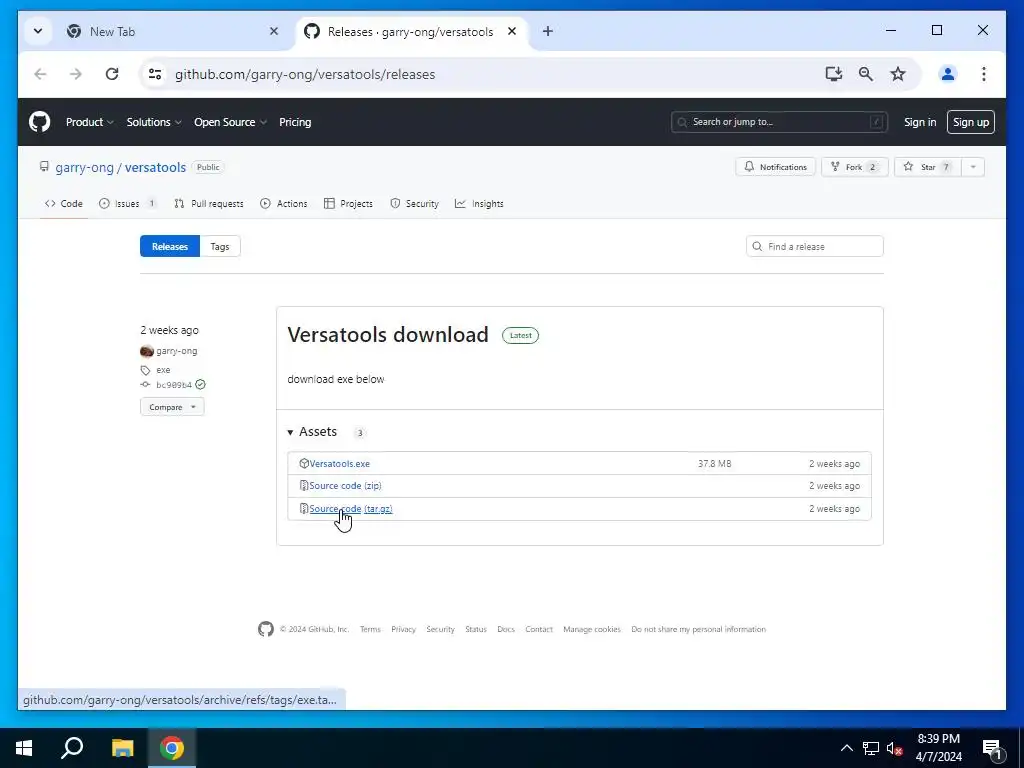1024x768 pixels.
Task: Click Sign in link
Action: click(x=920, y=122)
